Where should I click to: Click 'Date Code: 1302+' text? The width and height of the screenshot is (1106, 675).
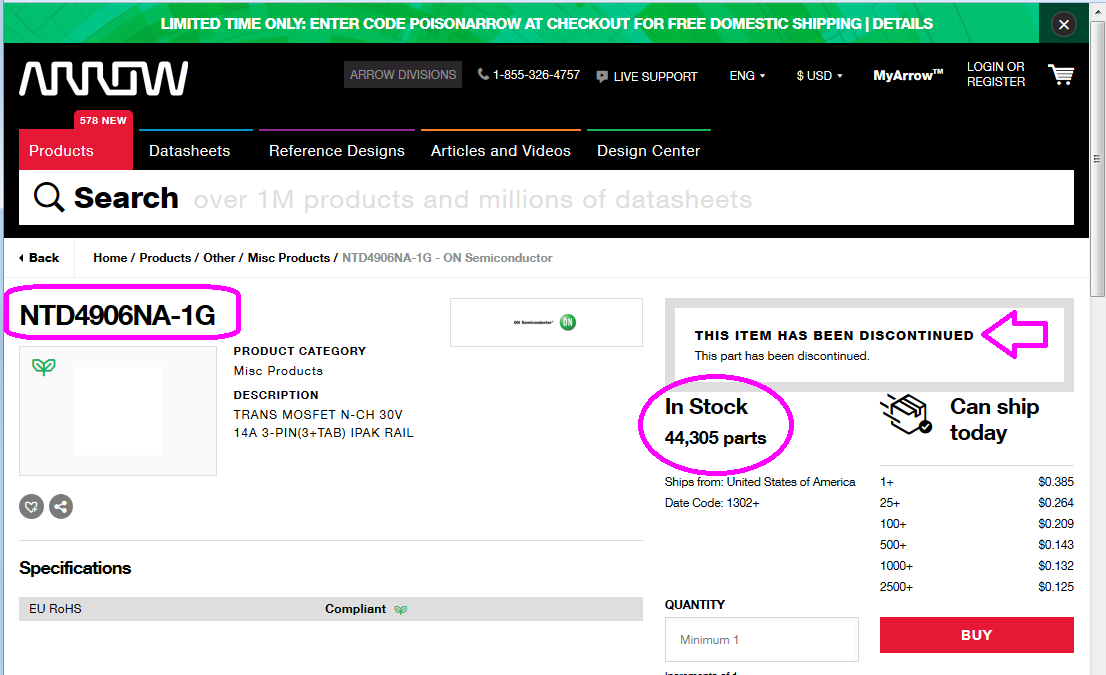point(712,503)
